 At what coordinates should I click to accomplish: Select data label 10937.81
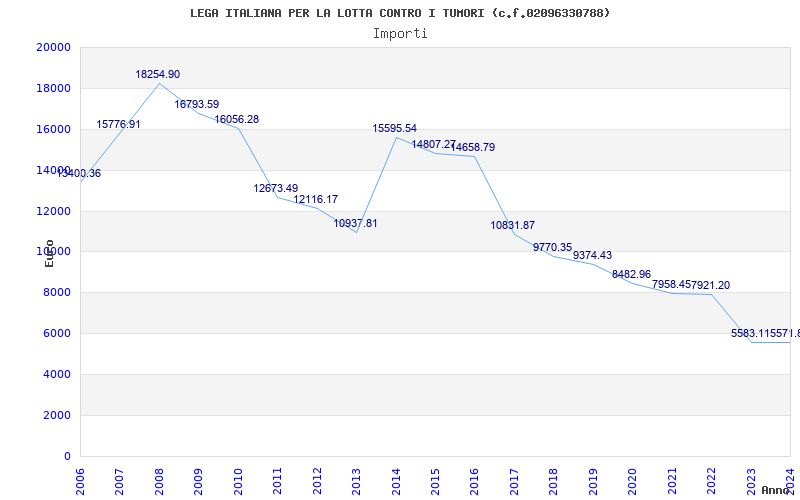356,223
